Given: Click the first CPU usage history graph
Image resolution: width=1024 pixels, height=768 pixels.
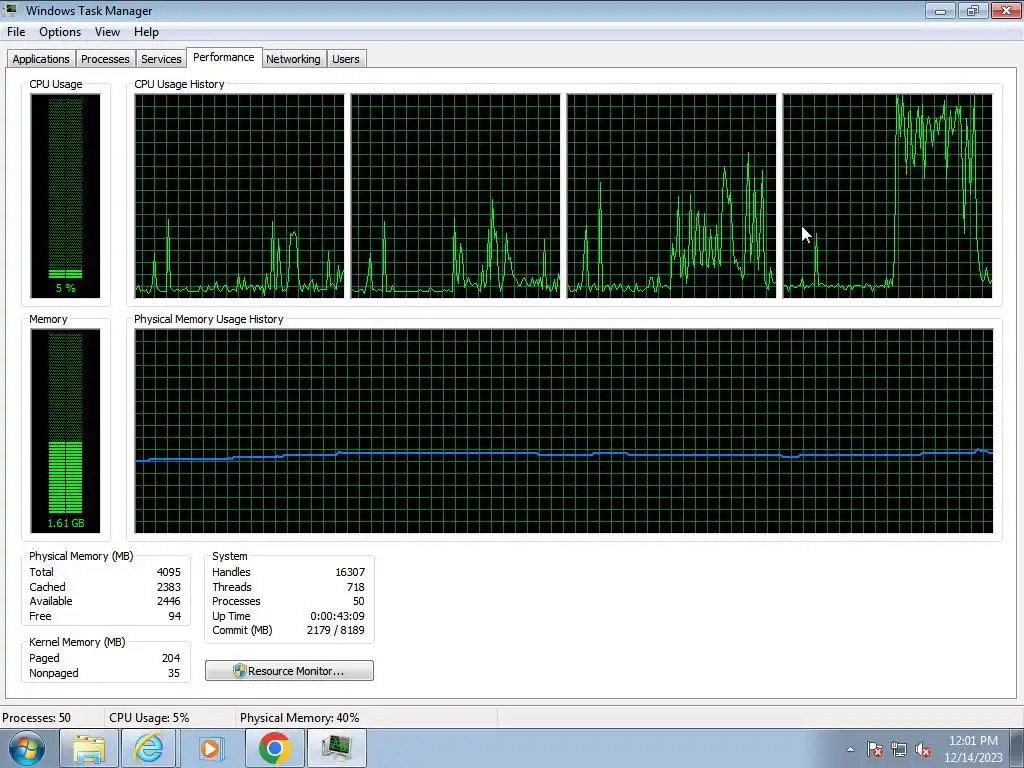Looking at the screenshot, I should pyautogui.click(x=239, y=196).
